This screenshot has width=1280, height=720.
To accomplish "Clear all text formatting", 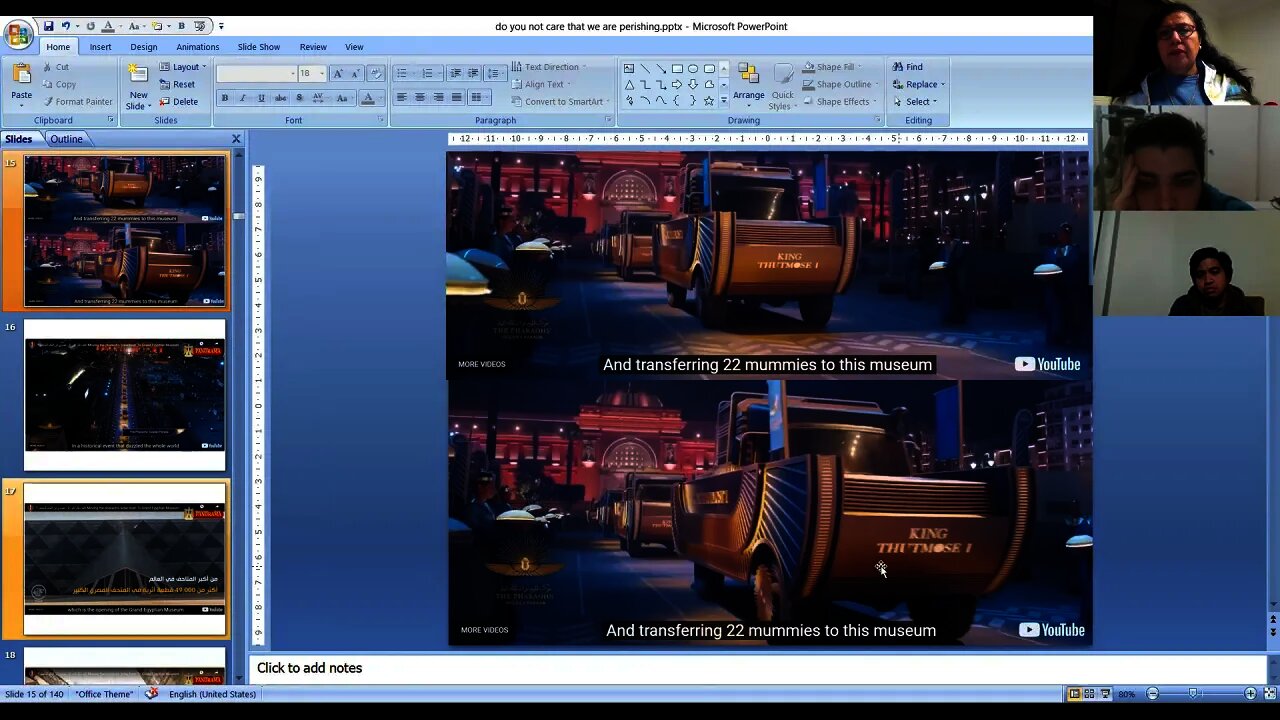I will click(376, 74).
